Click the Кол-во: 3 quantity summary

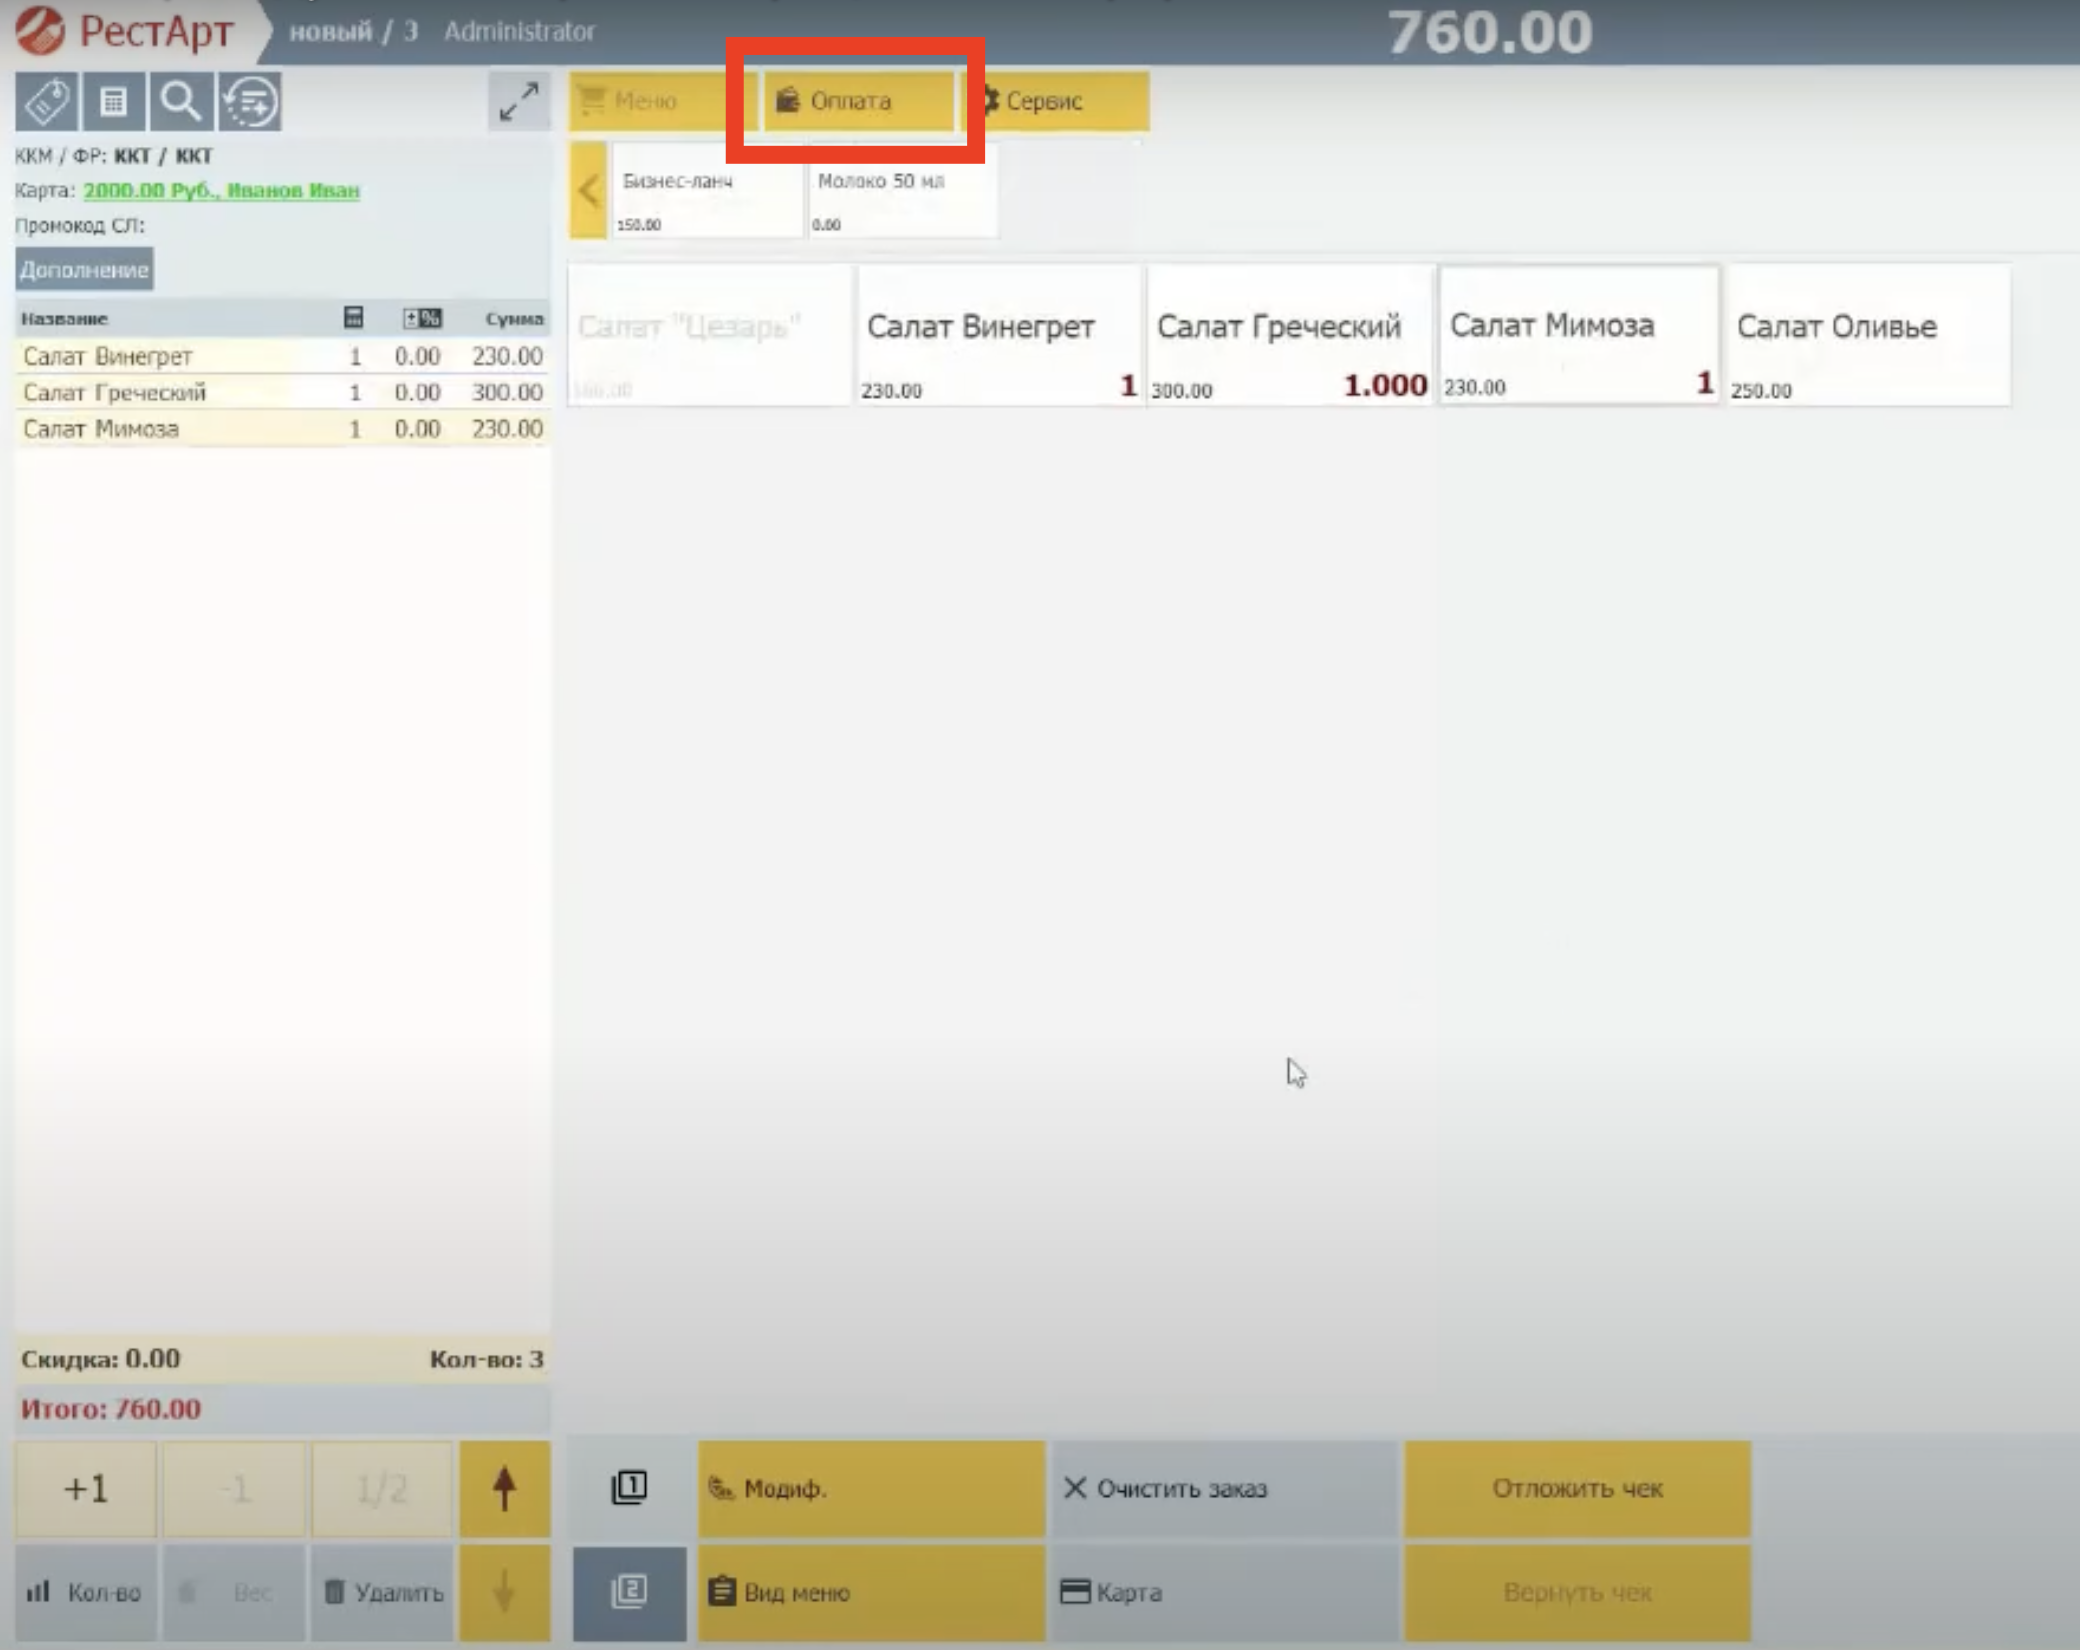(487, 1359)
